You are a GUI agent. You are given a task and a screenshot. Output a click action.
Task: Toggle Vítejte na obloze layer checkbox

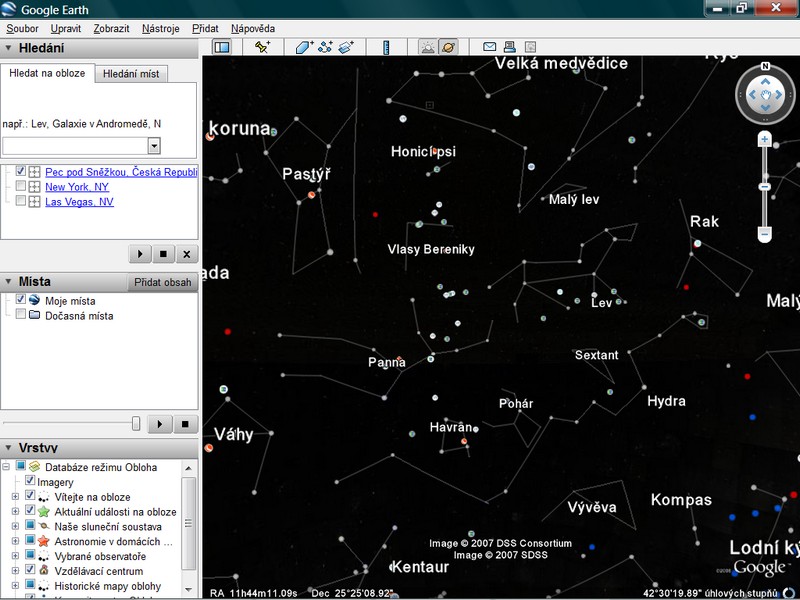click(x=30, y=495)
